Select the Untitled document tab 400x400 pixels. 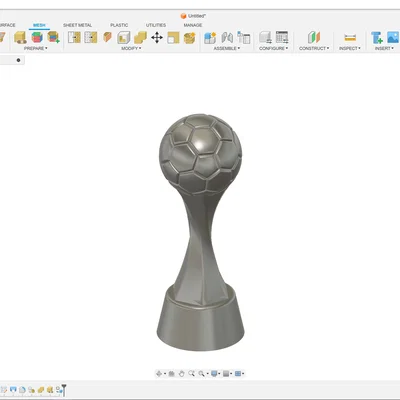[x=193, y=16]
